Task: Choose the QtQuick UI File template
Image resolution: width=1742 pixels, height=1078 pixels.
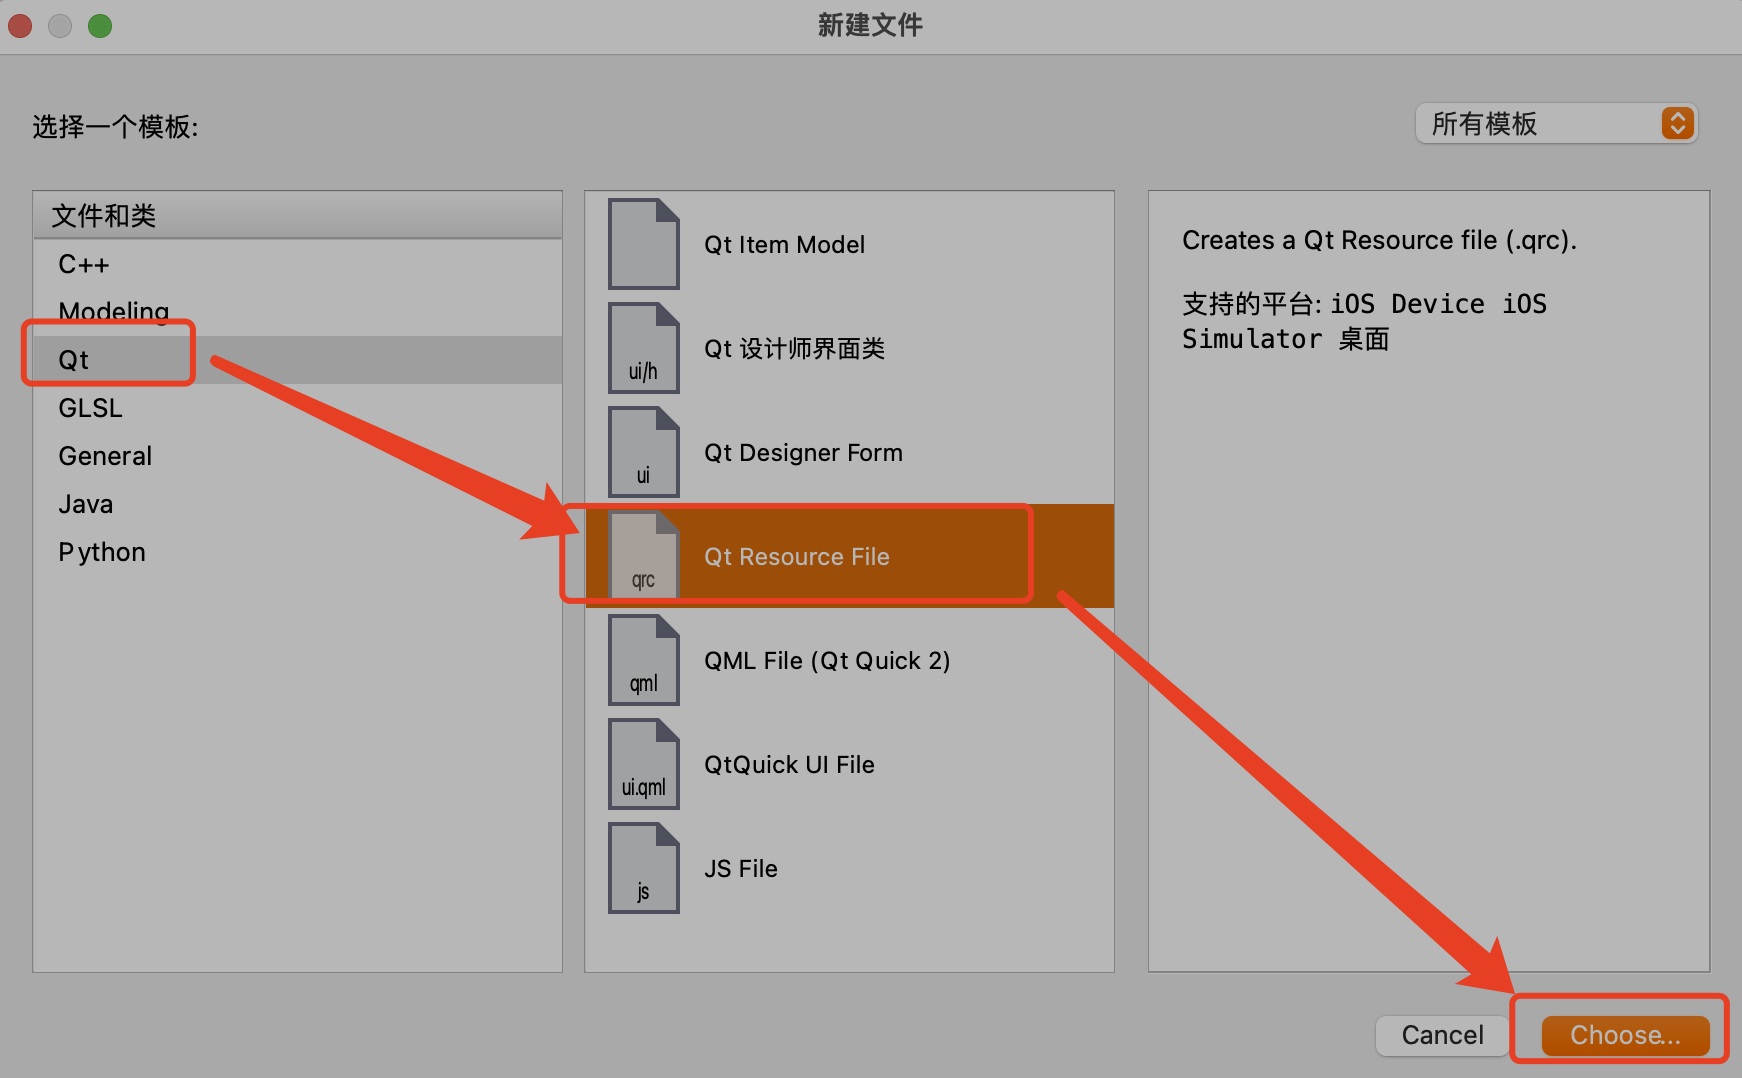Action: [x=849, y=764]
